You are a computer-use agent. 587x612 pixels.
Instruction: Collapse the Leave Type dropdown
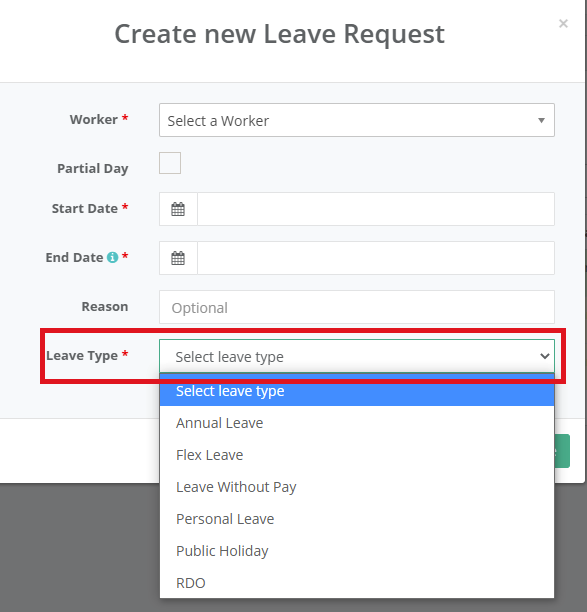pyautogui.click(x=357, y=356)
